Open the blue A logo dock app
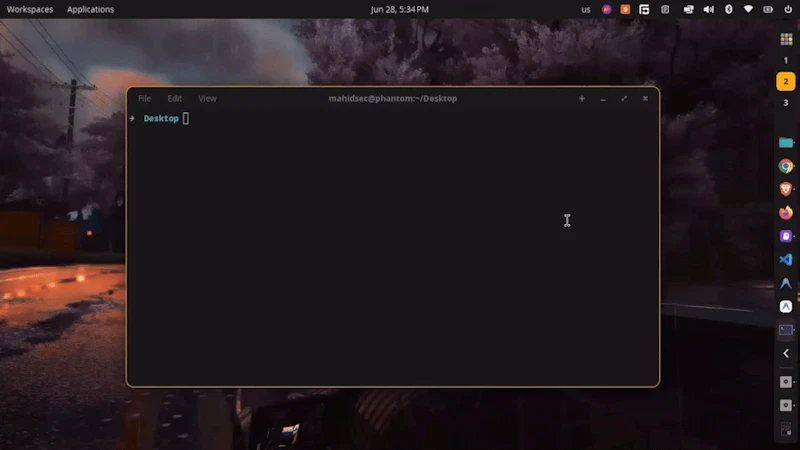The height and width of the screenshot is (450, 800). coord(786,283)
